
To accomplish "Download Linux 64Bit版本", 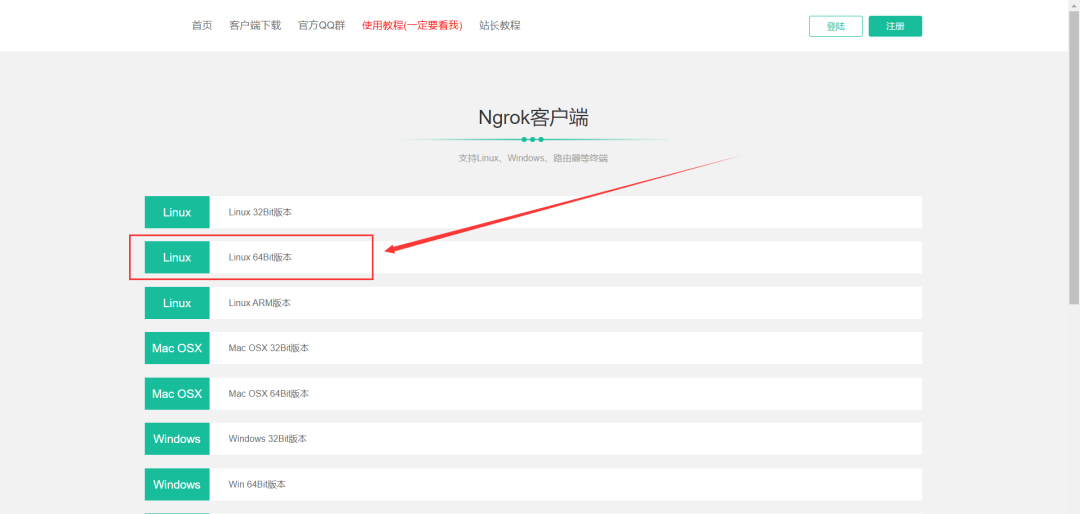I will 260,258.
